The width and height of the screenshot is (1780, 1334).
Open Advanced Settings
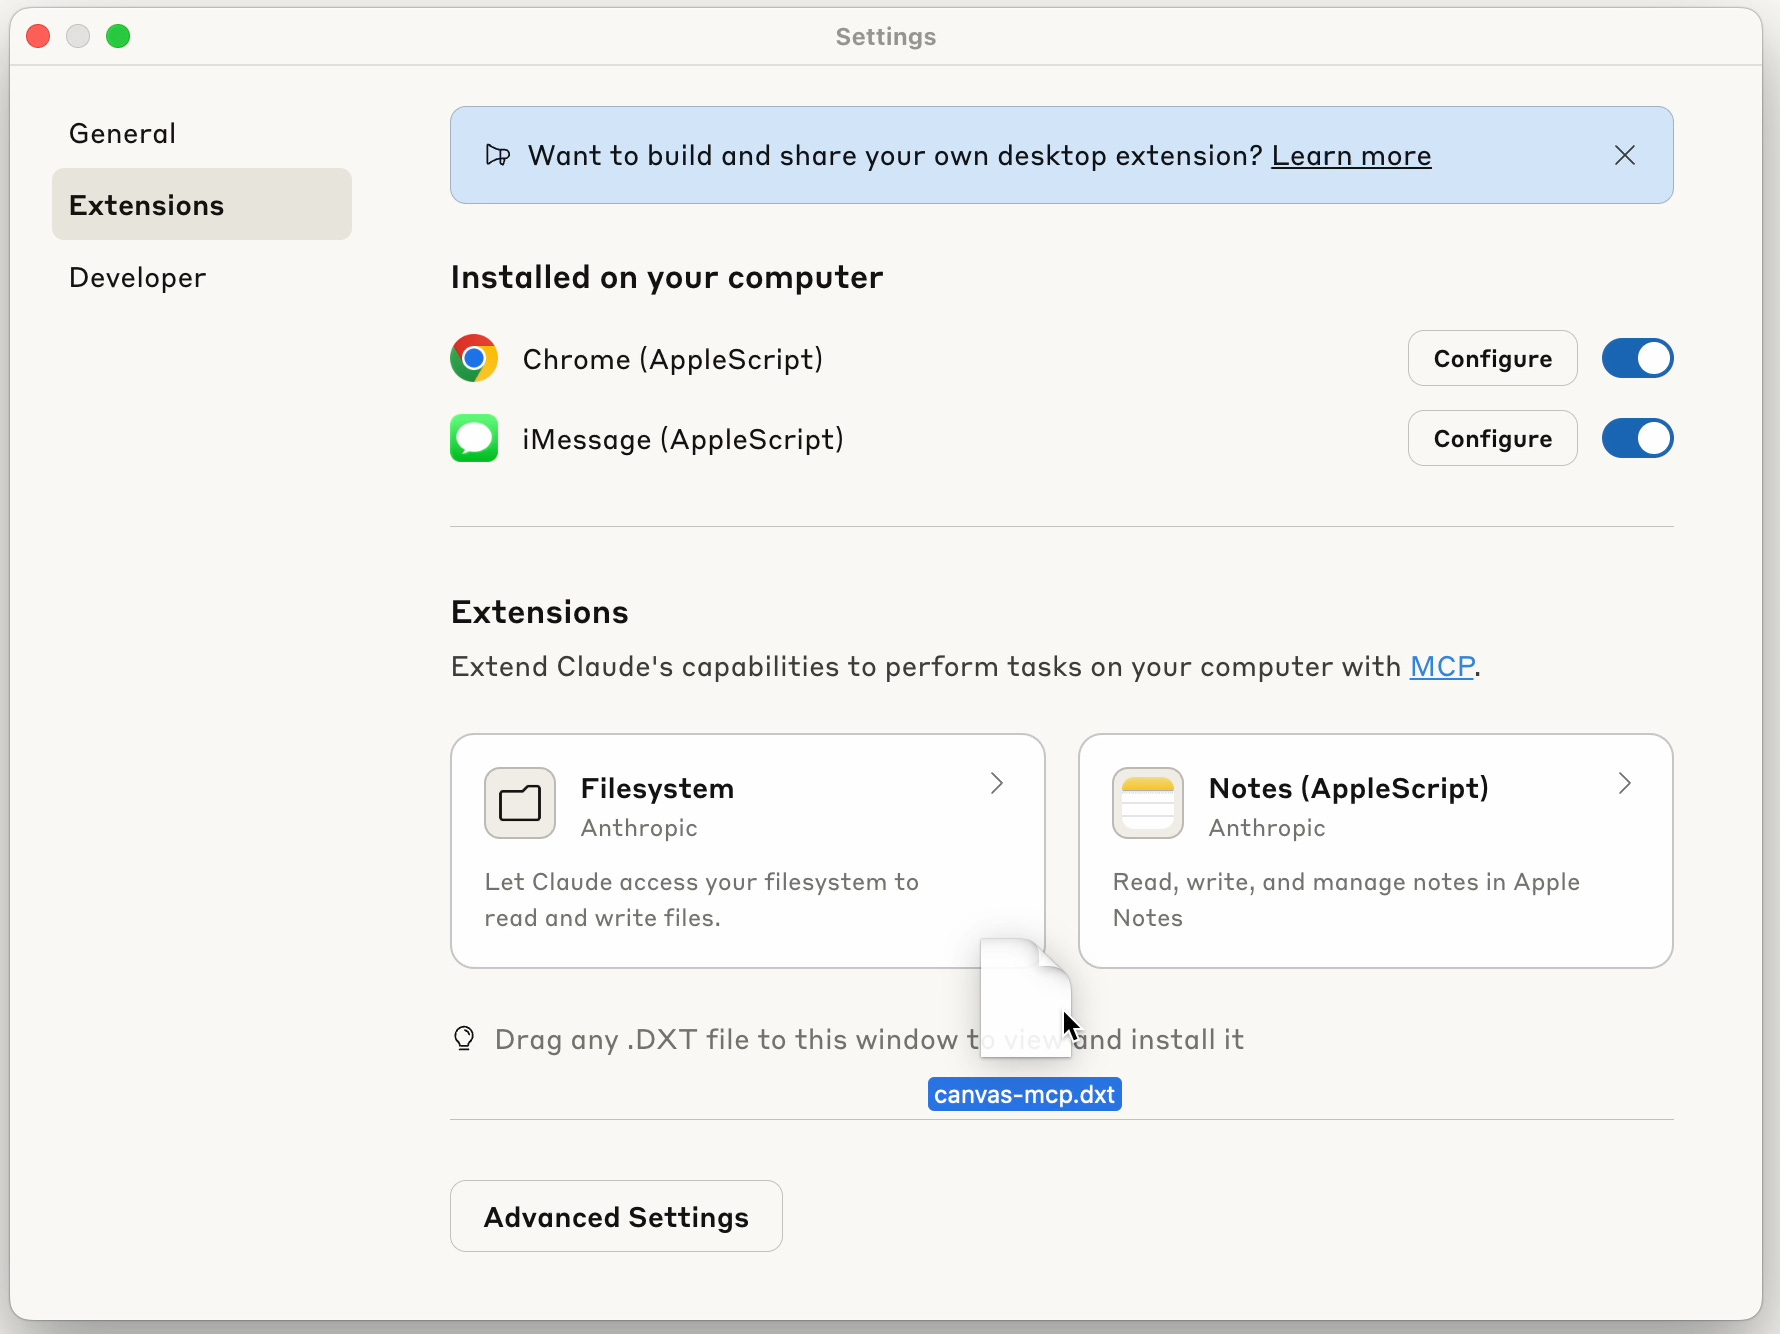coord(616,1216)
